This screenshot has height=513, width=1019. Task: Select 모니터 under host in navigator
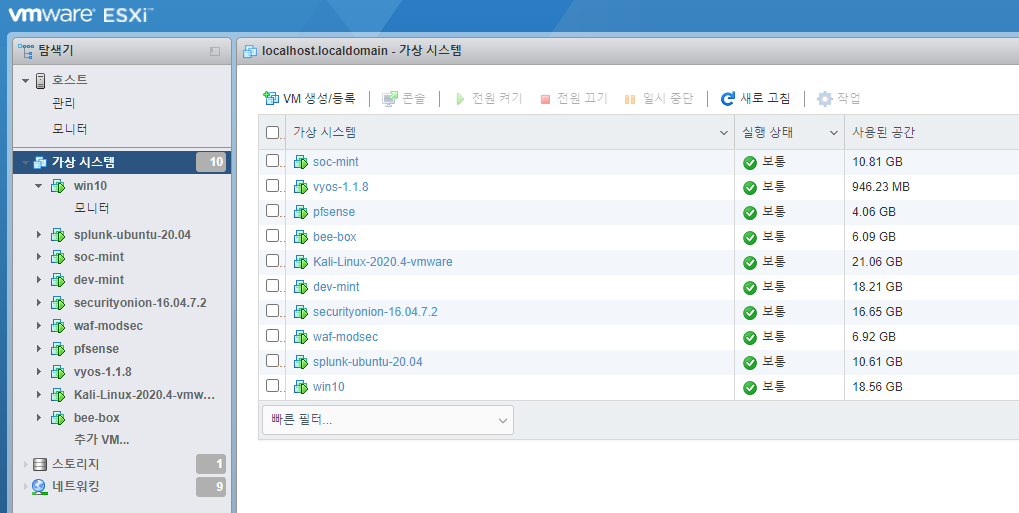coord(70,129)
